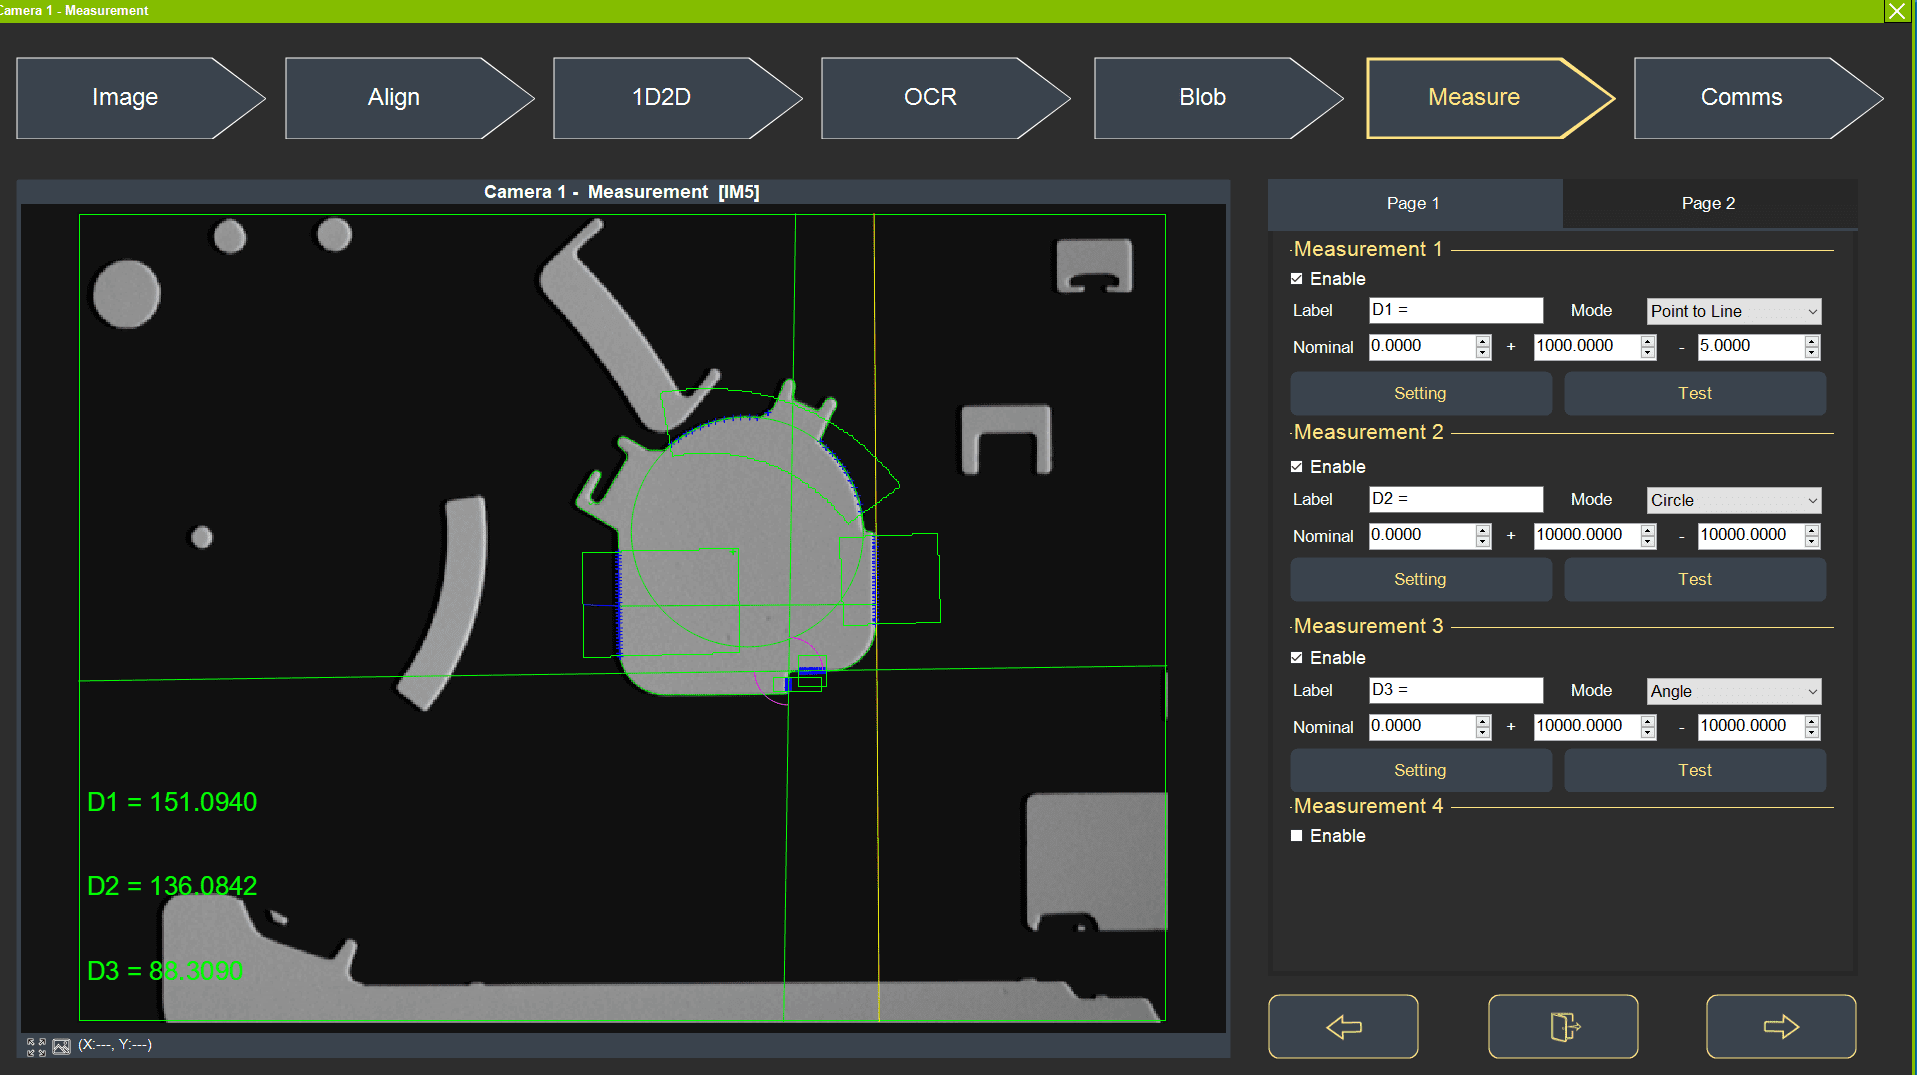Increase Measurement 1 Nominal with up arrow

pos(1483,341)
